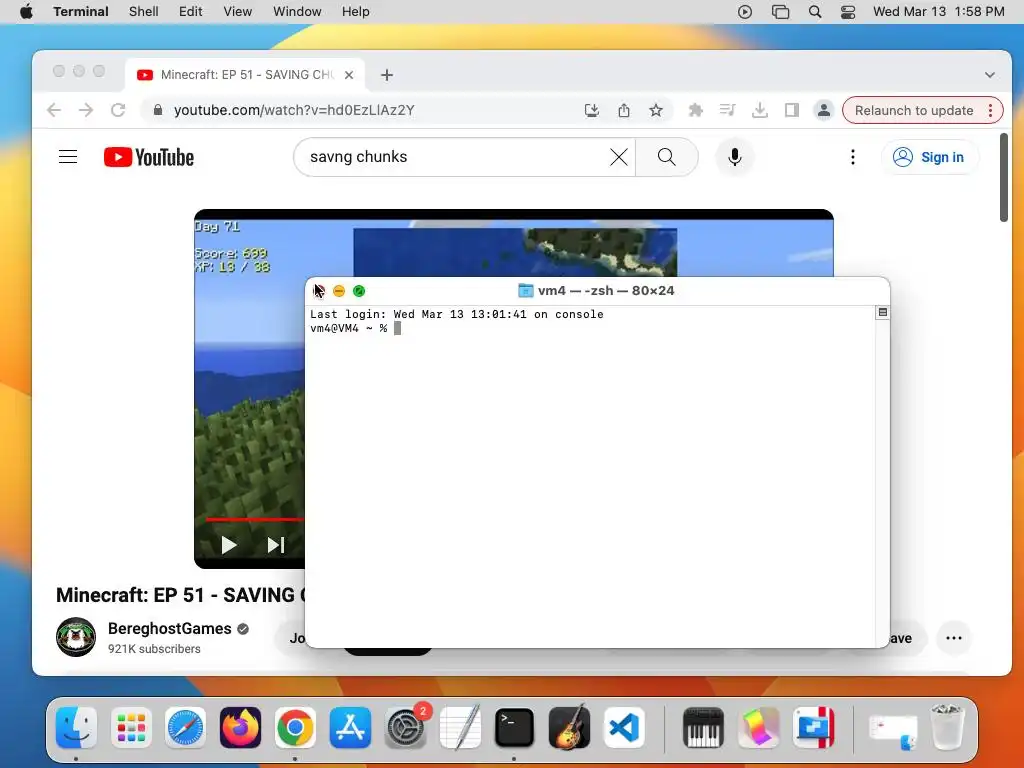Clear the YouTube search query
Screen dimensions: 1024x768
tap(618, 157)
